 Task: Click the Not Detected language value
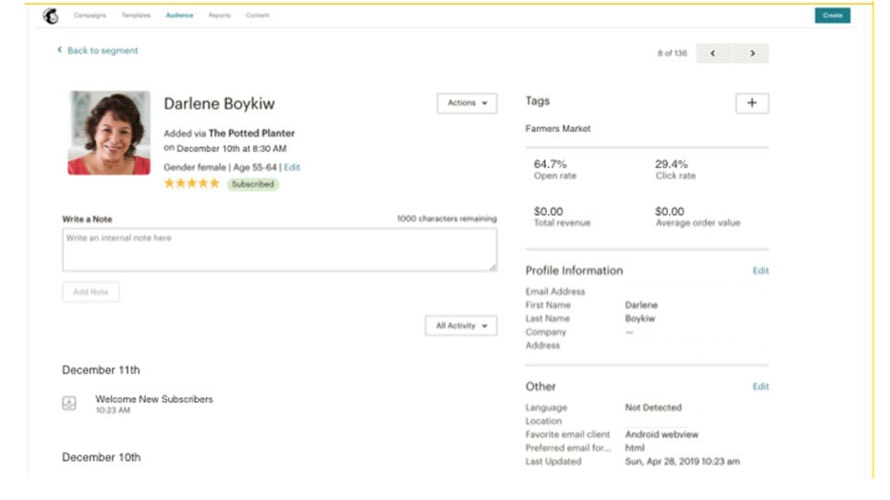[653, 407]
